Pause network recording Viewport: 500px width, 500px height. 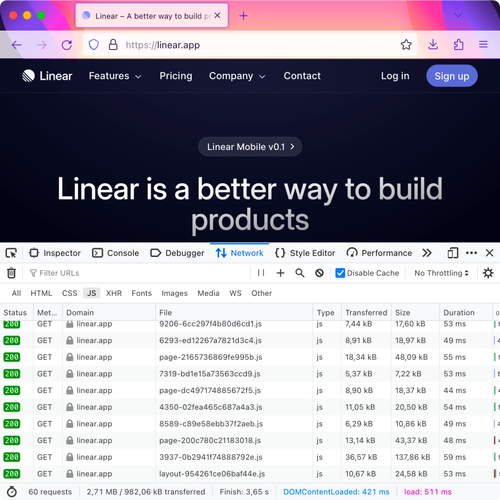(261, 273)
